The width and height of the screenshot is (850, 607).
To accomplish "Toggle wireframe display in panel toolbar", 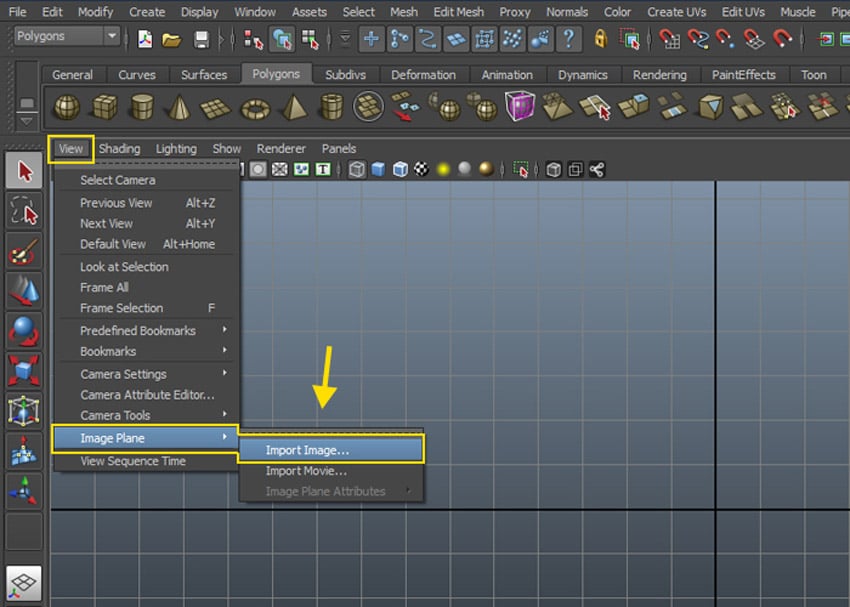I will (357, 170).
